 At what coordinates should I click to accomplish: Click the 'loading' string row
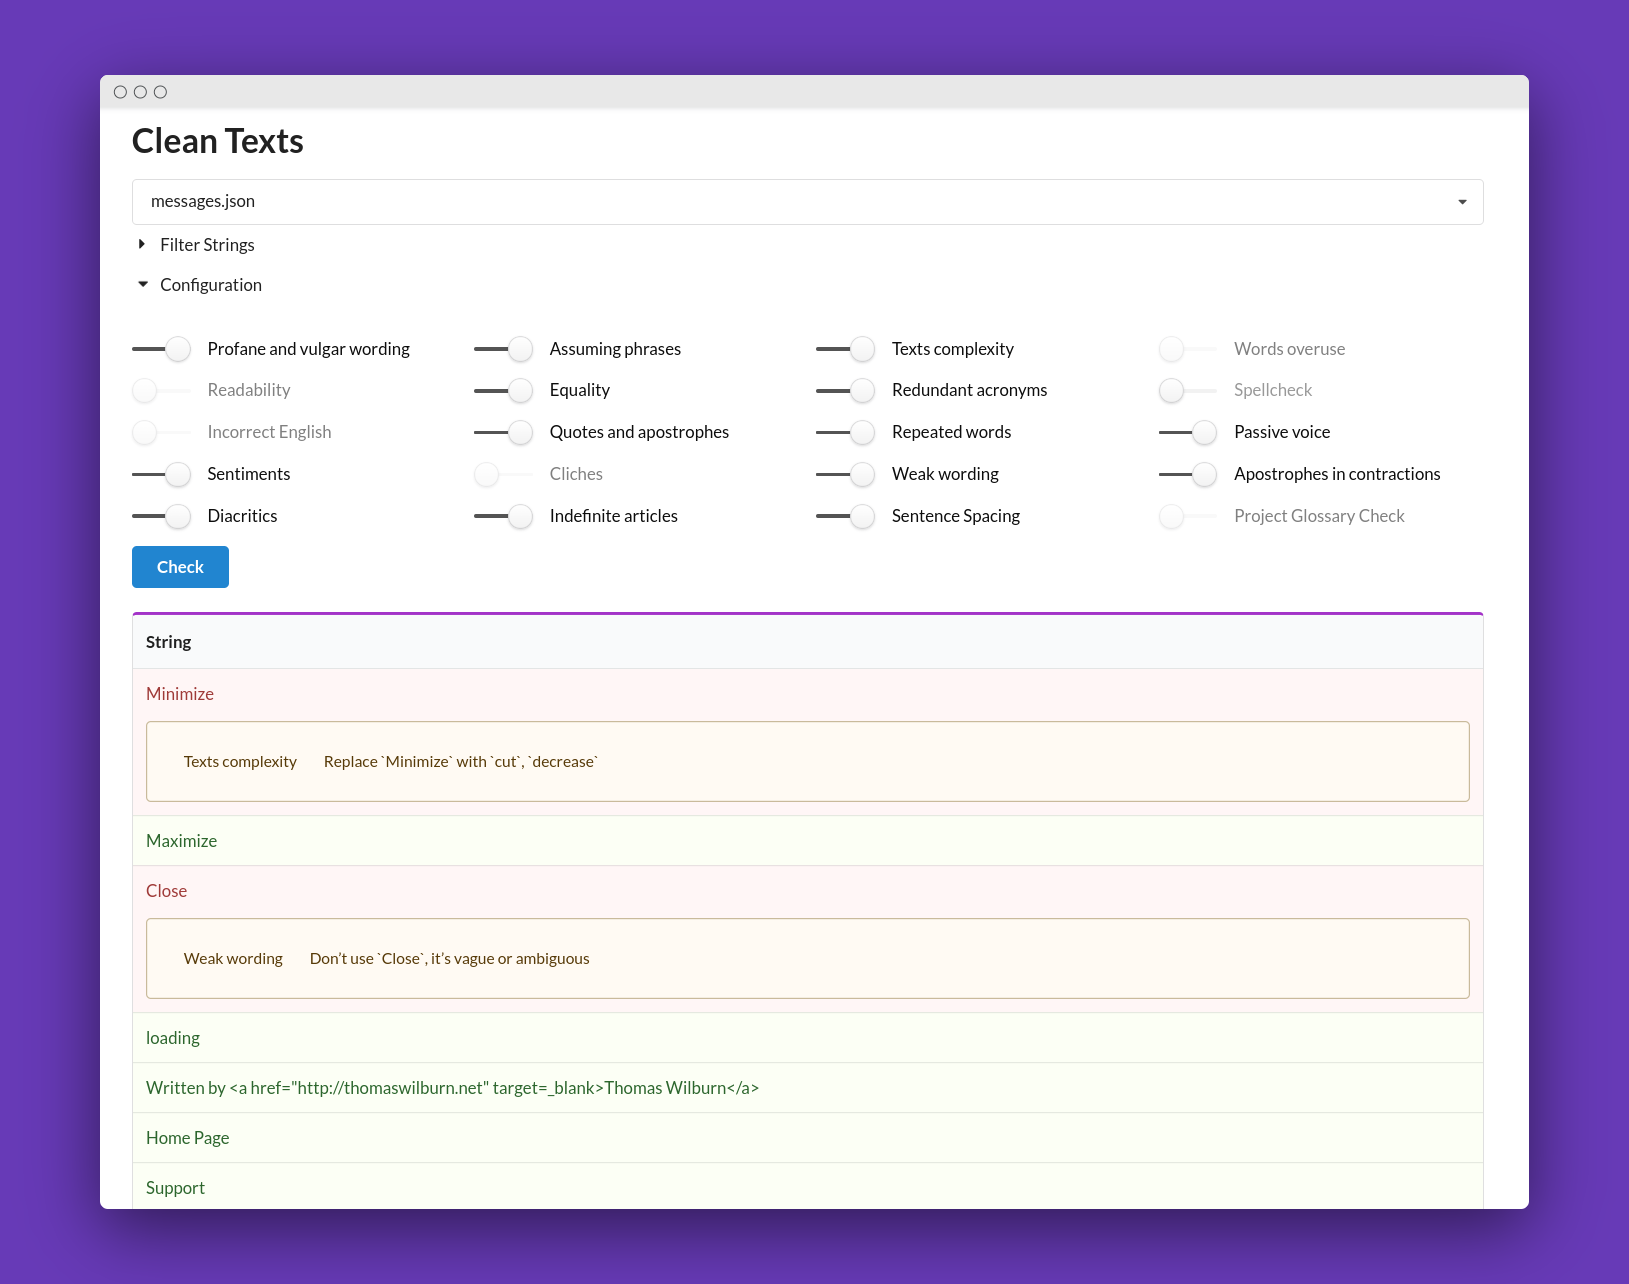point(807,1038)
